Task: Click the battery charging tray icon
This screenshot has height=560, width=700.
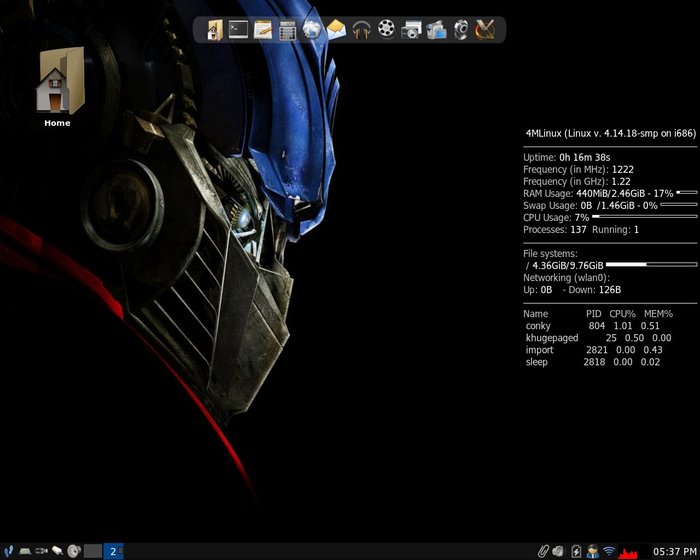Action: pyautogui.click(x=576, y=551)
